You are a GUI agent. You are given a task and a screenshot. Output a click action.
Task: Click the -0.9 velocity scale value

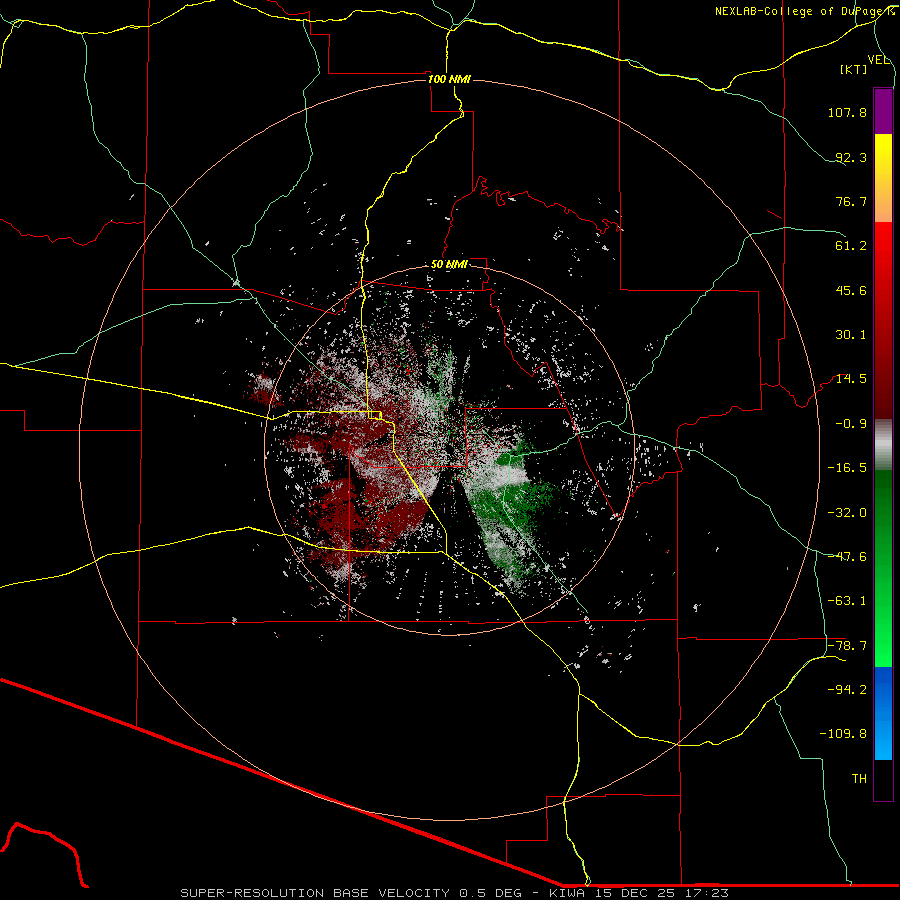[851, 424]
